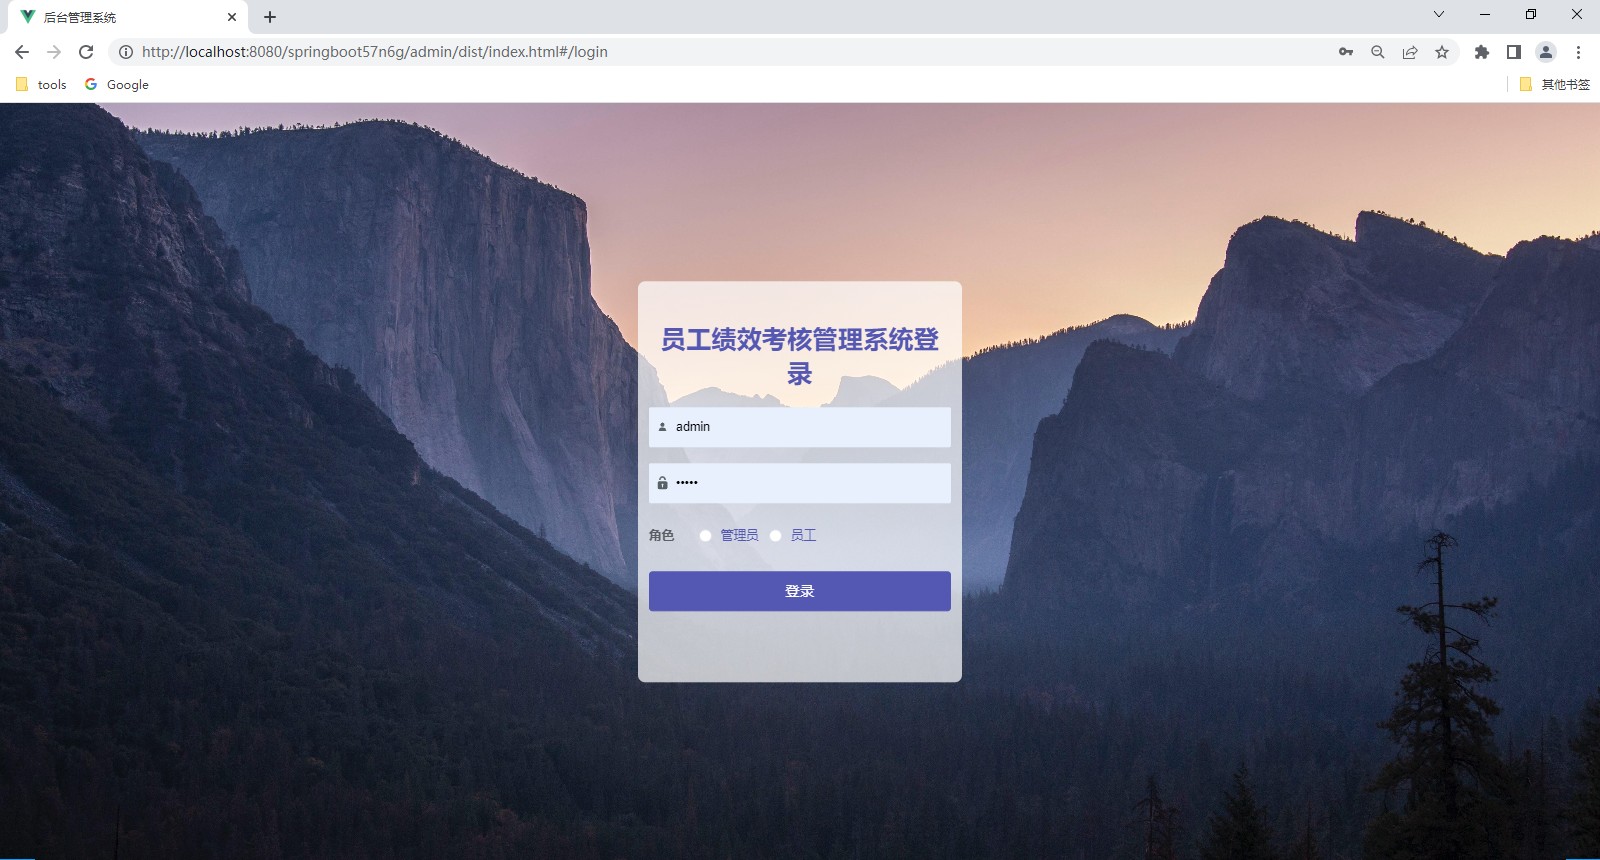Viewport: 1600px width, 860px height.
Task: Open the saved passwords key icon
Action: click(1346, 52)
